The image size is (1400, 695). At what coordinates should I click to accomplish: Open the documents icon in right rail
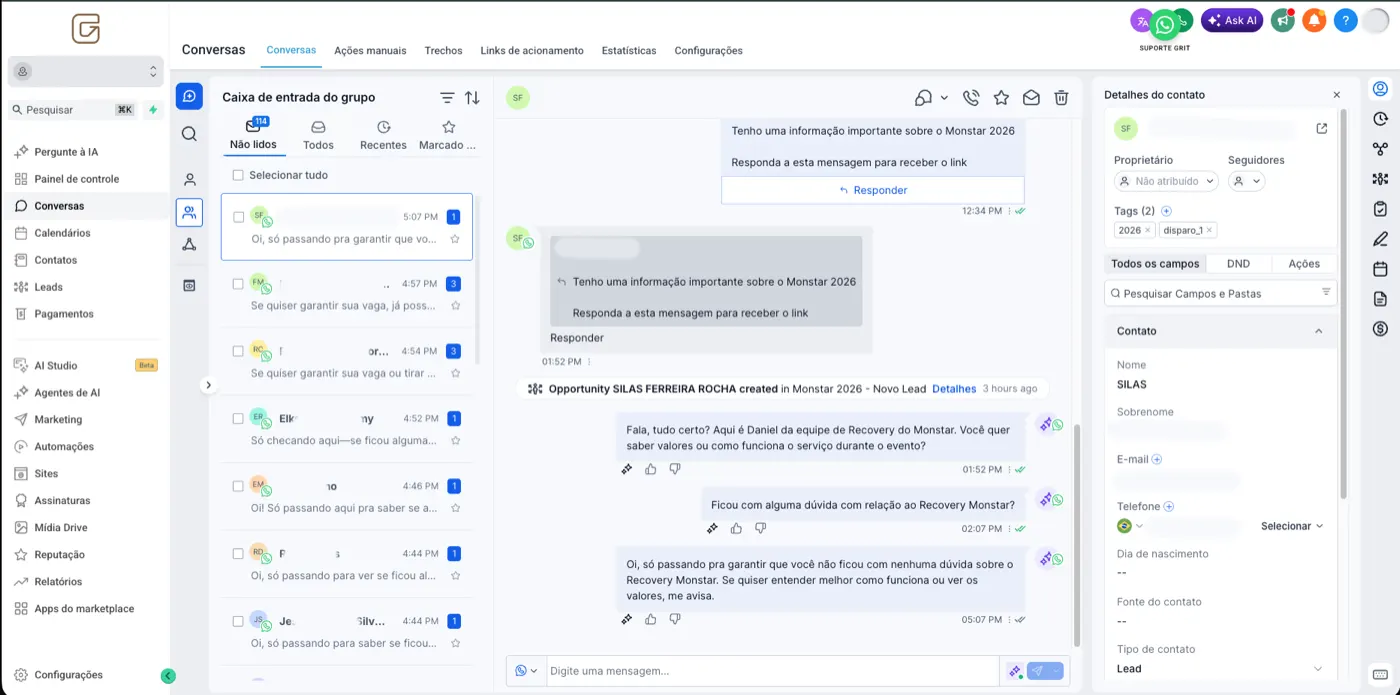(1380, 299)
